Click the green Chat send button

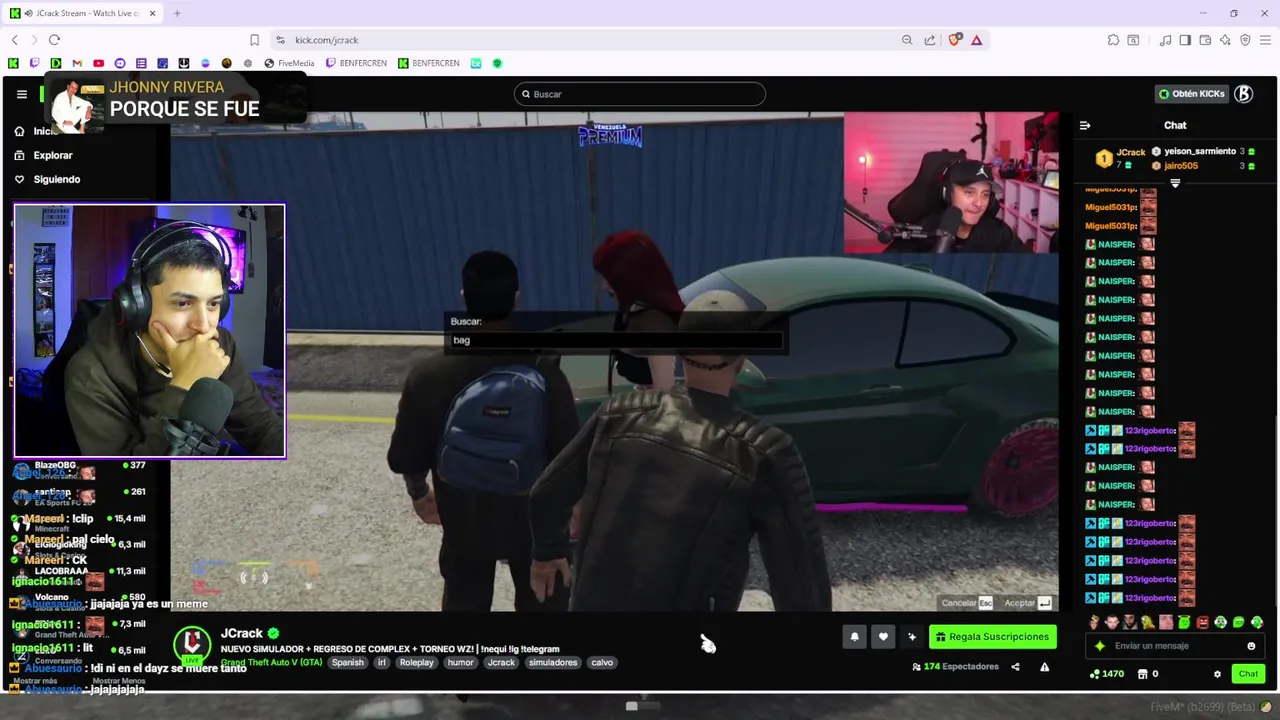(x=1248, y=674)
